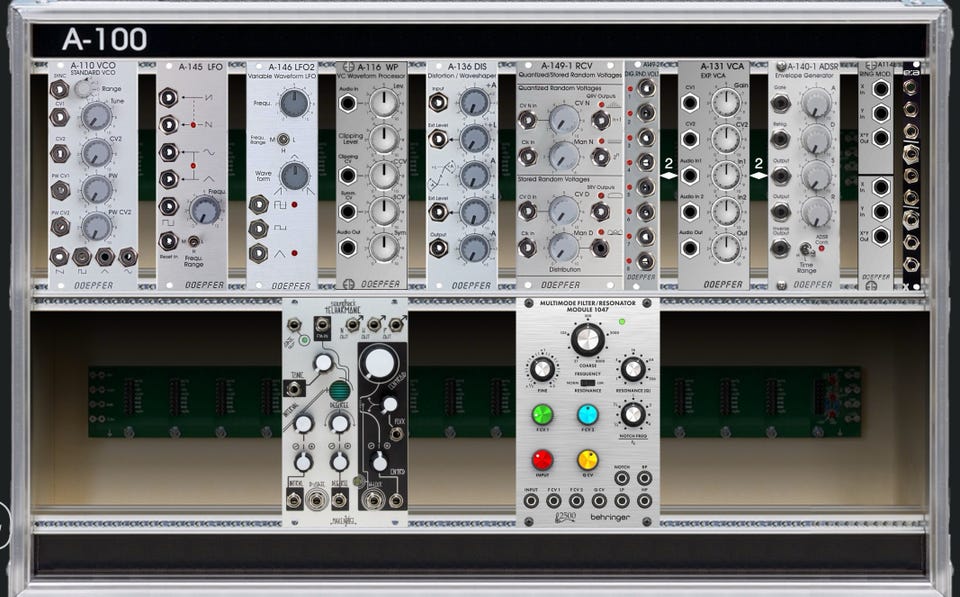Image resolution: width=960 pixels, height=597 pixels.
Task: Click the Distribution Man D knob on A-149-1
Action: [564, 247]
